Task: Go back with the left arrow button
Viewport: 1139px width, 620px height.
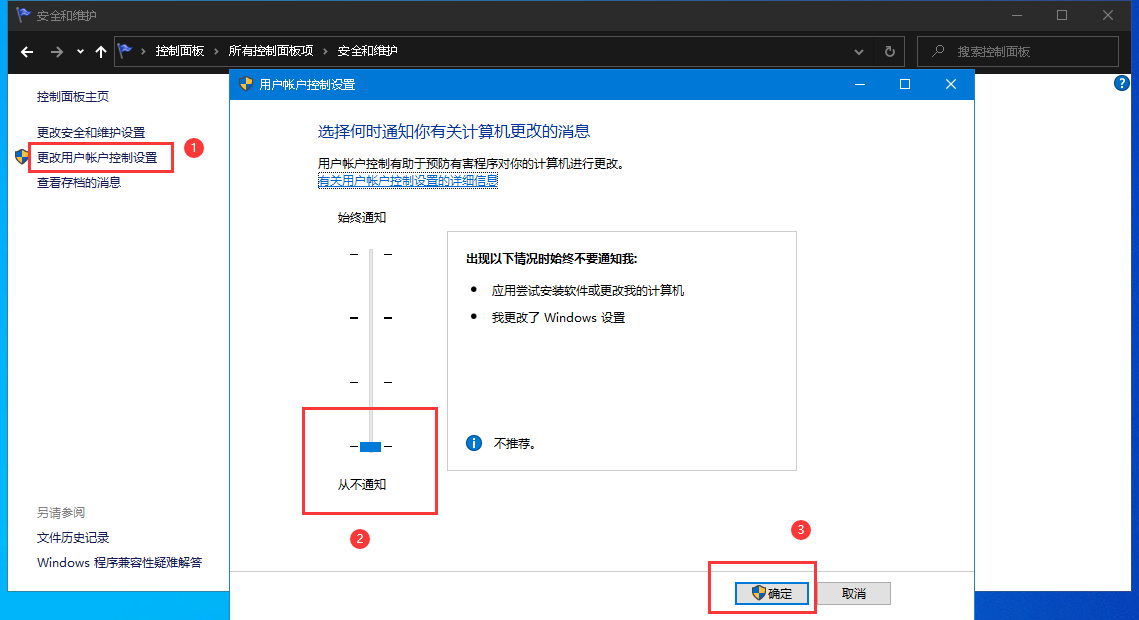Action: (x=27, y=52)
